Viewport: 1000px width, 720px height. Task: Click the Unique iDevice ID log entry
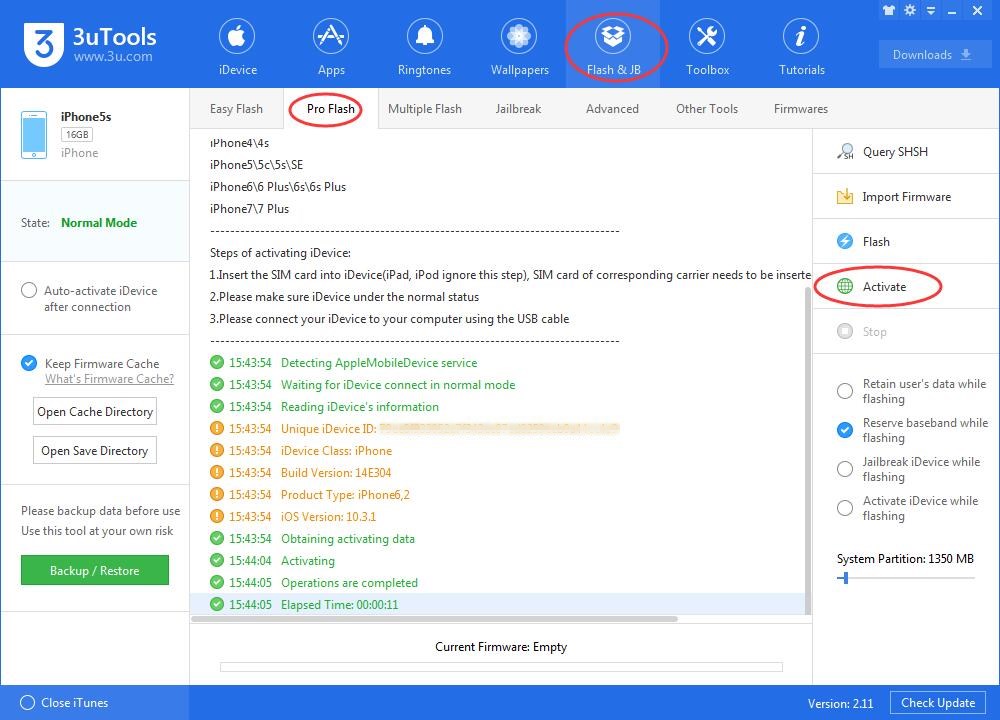coord(415,429)
